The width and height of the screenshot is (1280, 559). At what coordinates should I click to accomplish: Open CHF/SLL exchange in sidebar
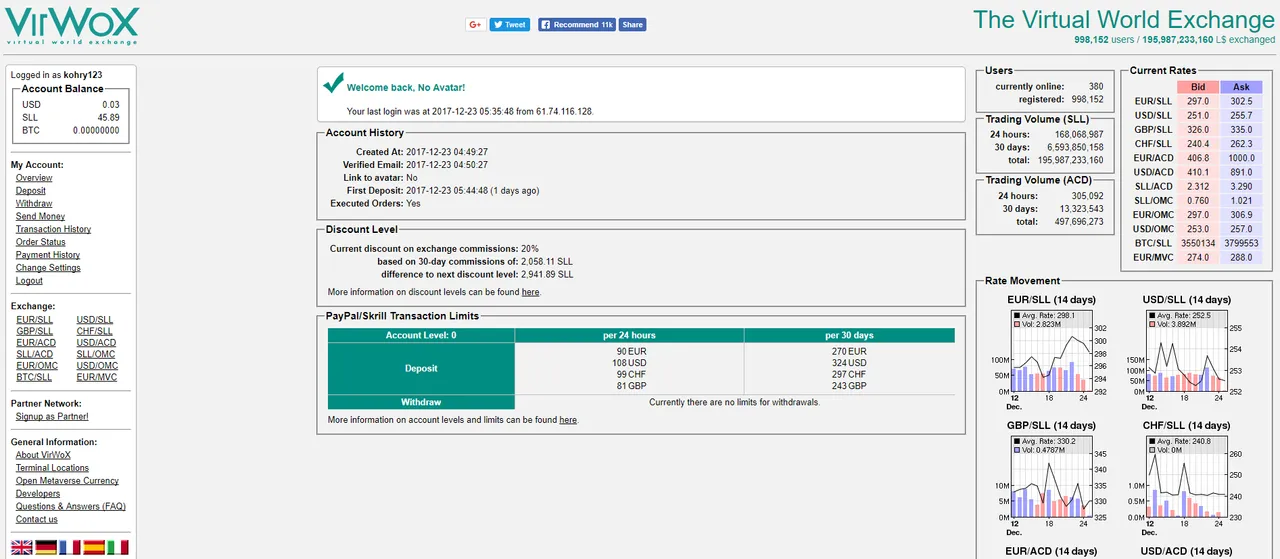click(95, 332)
